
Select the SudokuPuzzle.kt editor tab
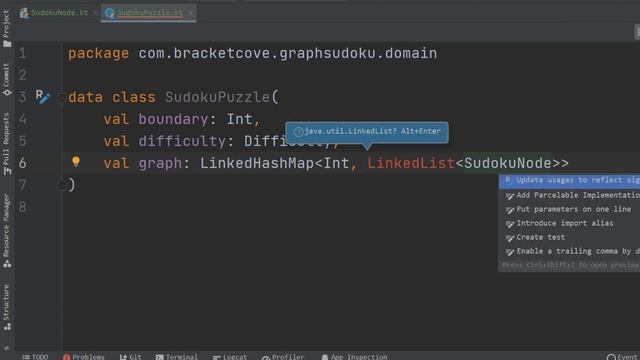coord(149,13)
